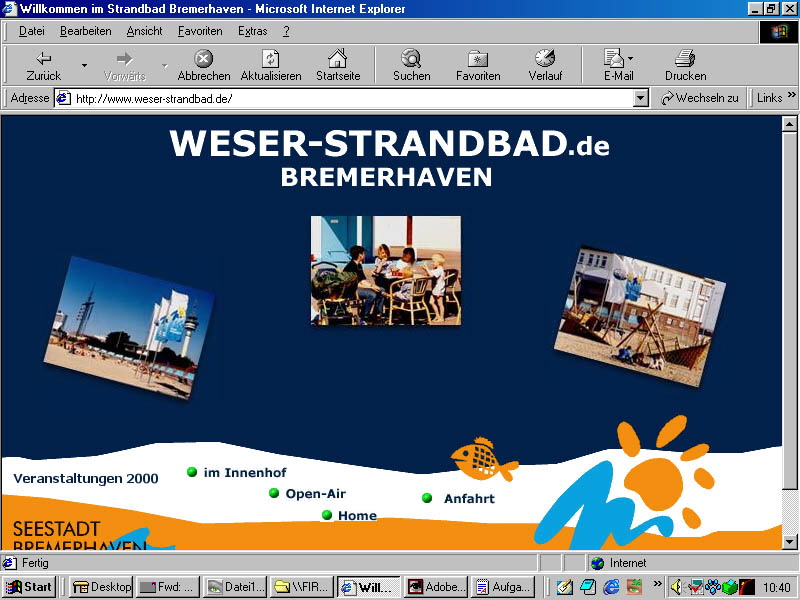Click the scrollbar down arrow

789,542
